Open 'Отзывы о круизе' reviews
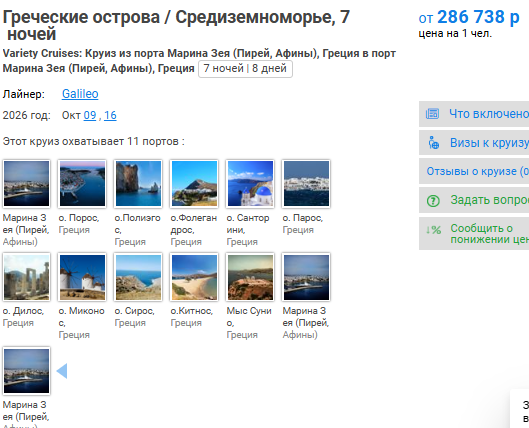 (477, 171)
